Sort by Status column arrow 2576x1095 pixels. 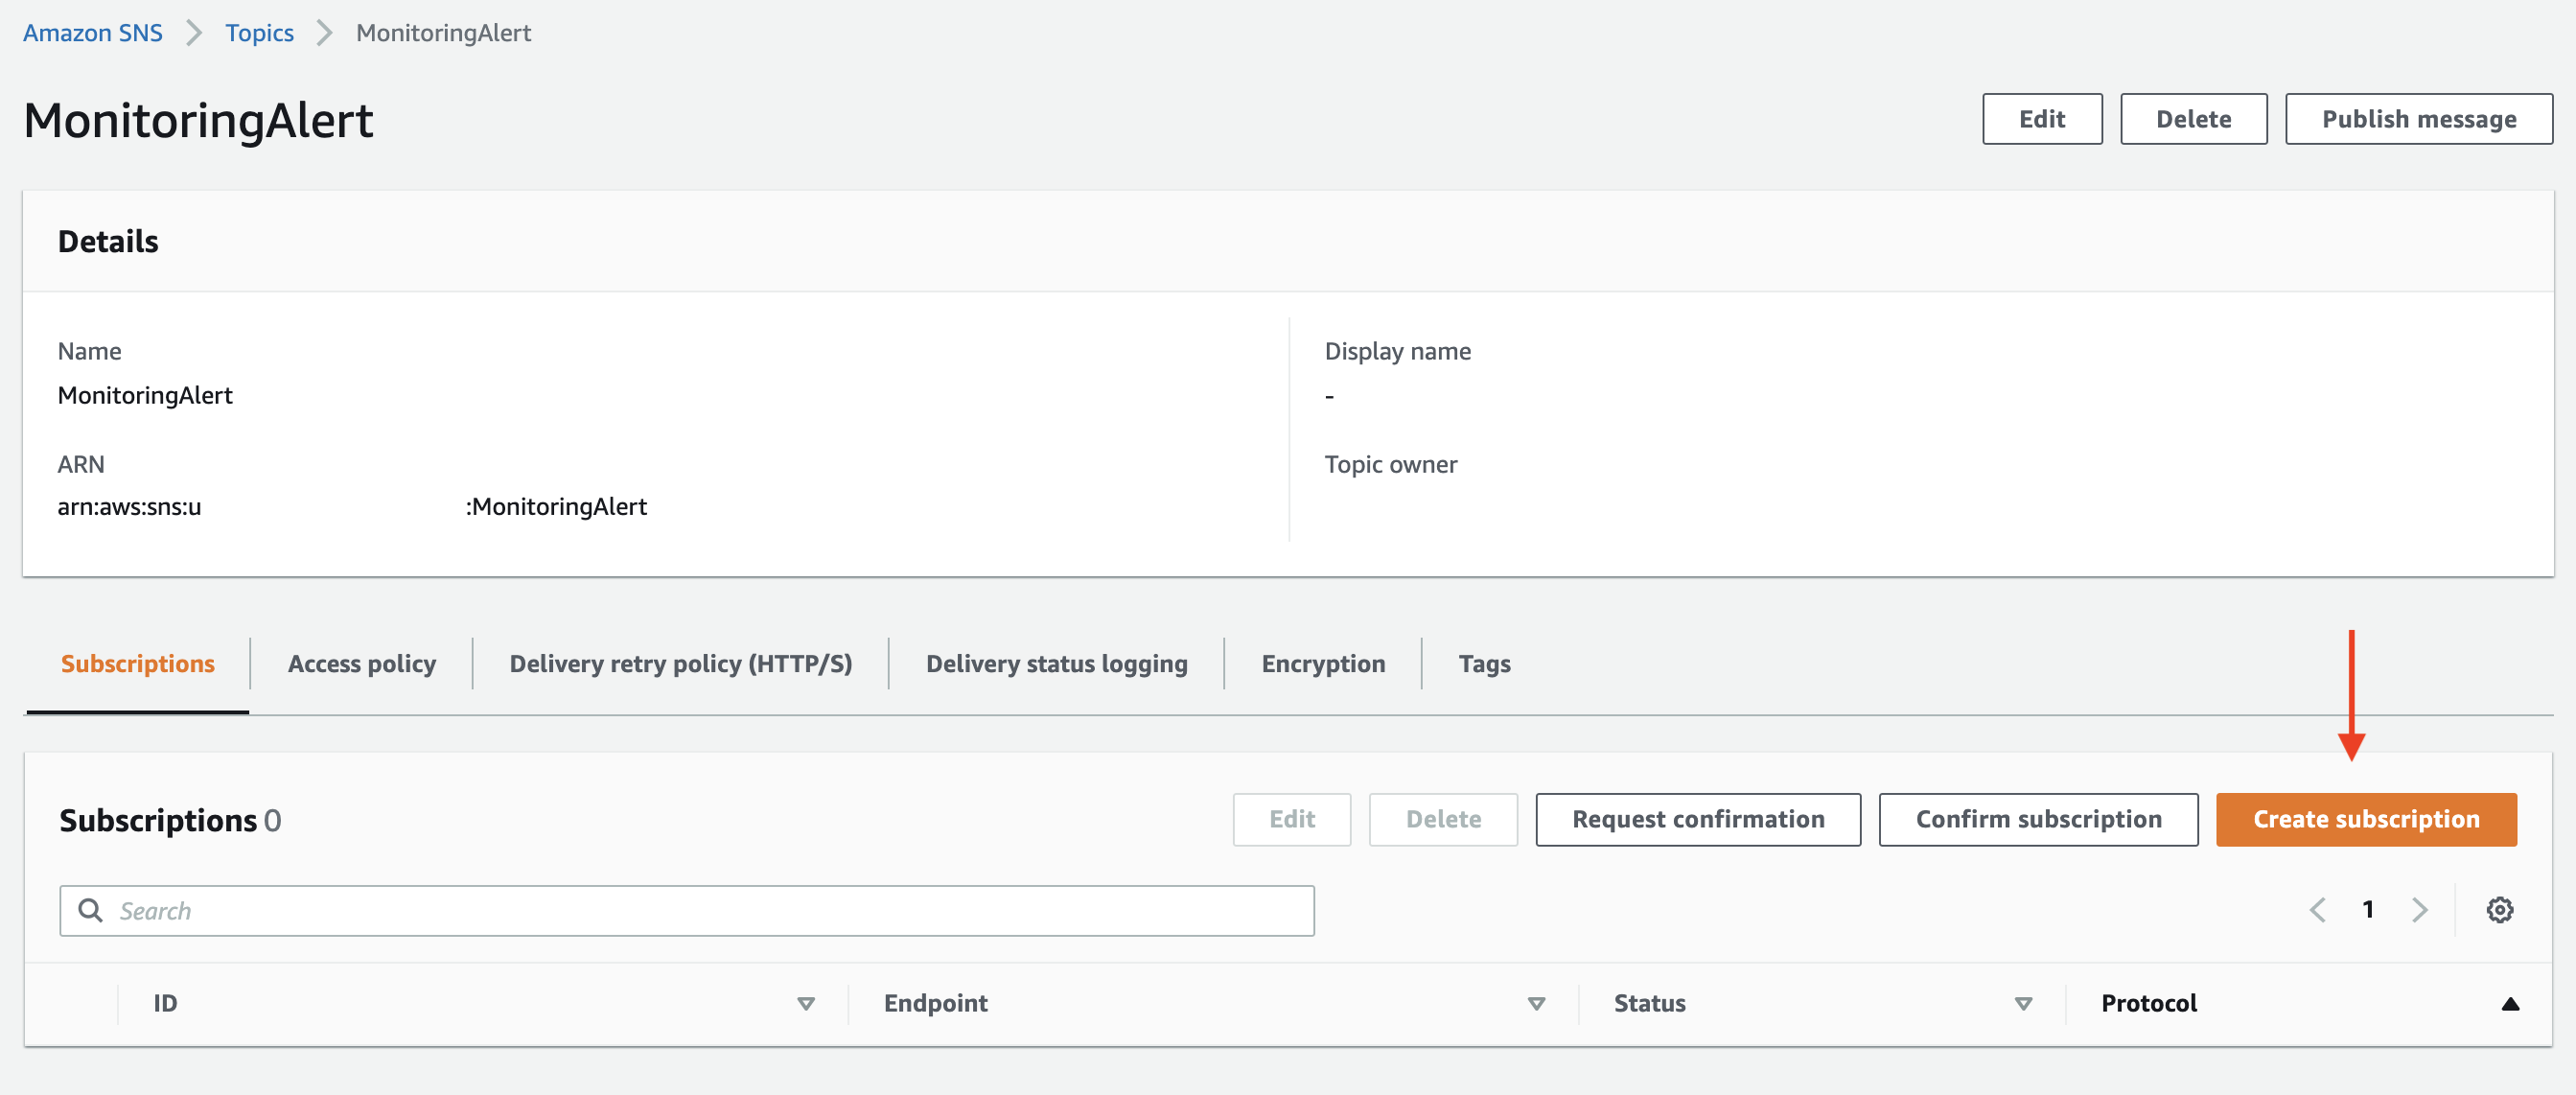(2023, 1003)
